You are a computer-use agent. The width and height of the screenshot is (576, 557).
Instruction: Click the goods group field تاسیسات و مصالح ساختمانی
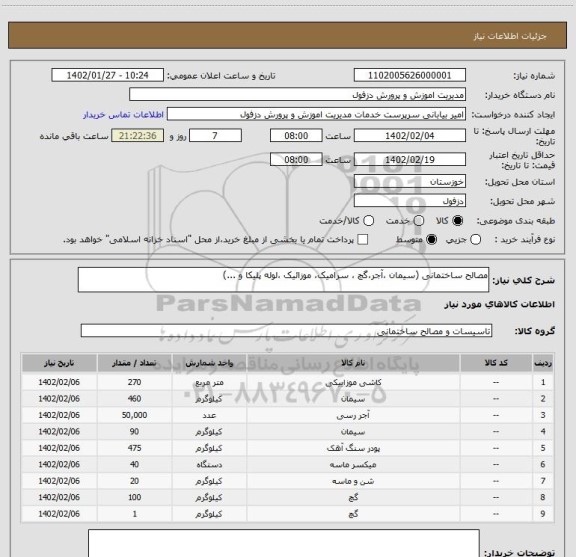(x=286, y=331)
